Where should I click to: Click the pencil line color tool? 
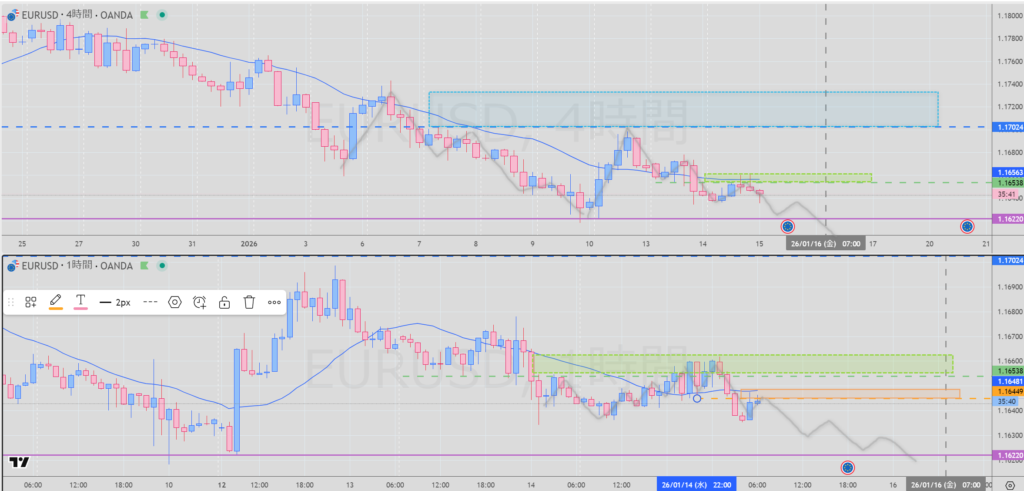click(x=56, y=301)
